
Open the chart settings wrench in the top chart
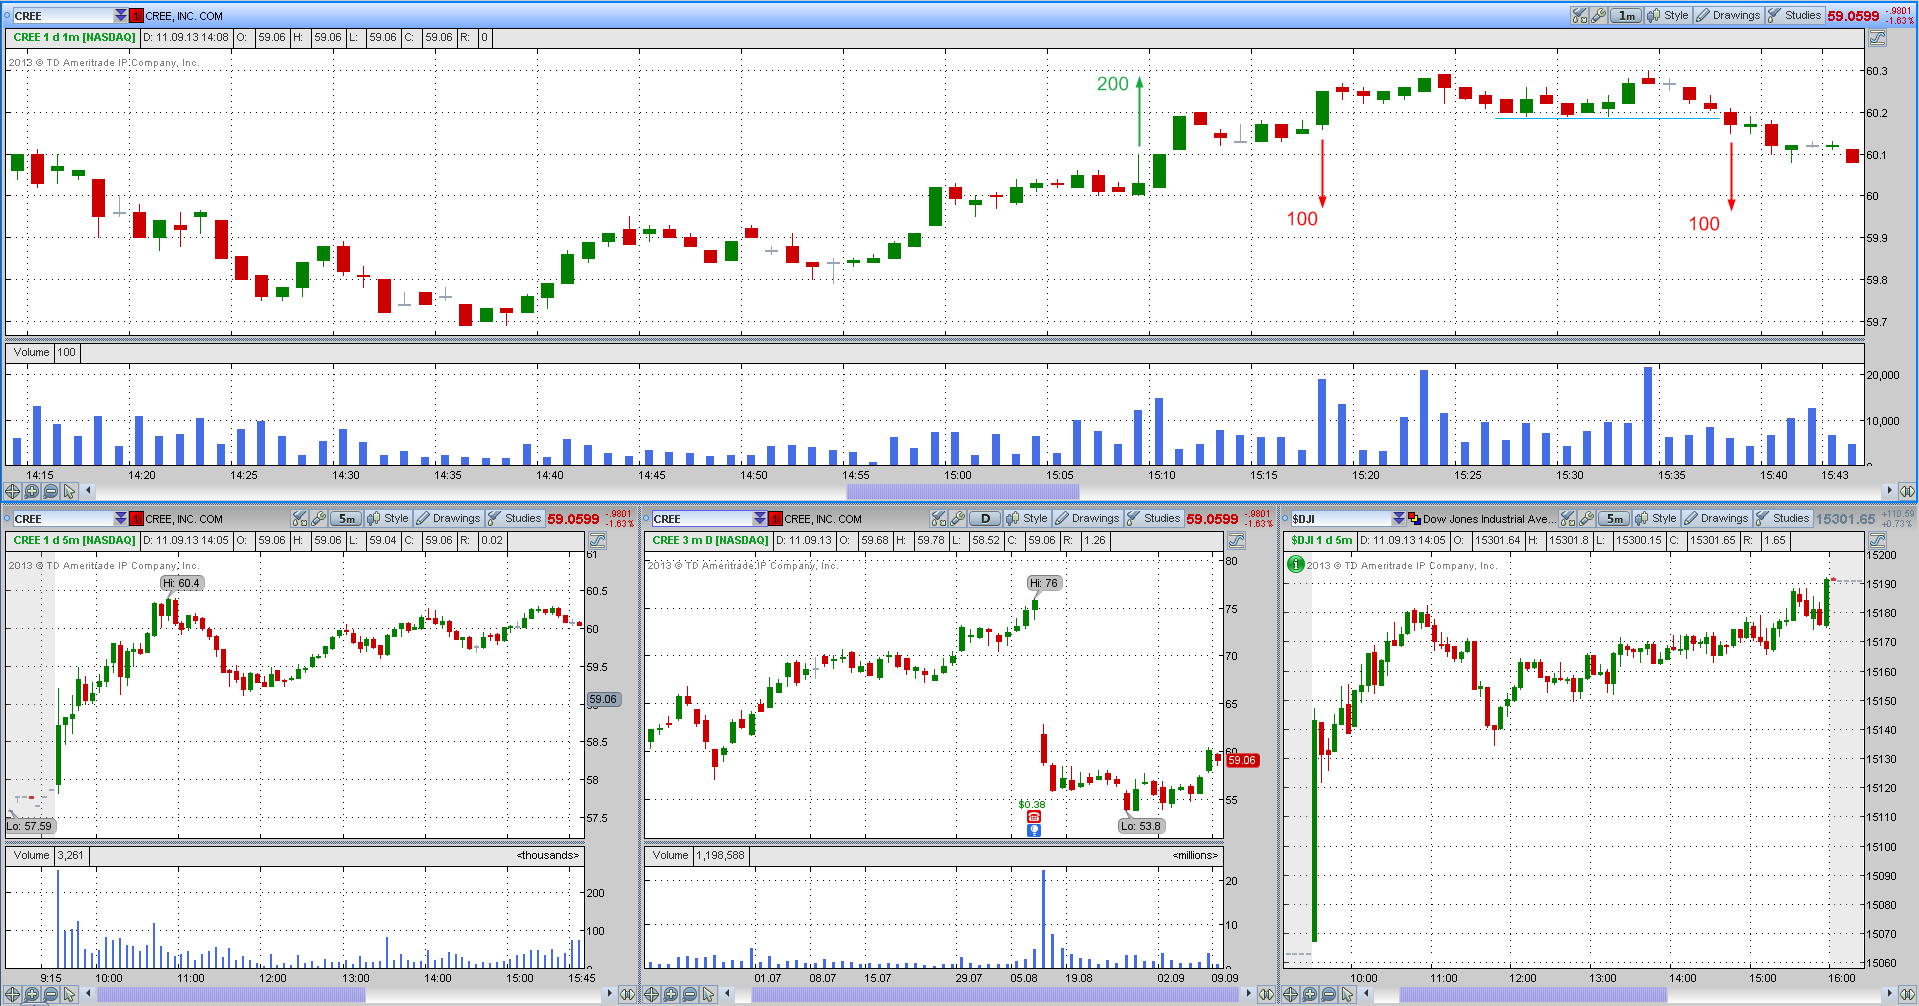click(1598, 15)
